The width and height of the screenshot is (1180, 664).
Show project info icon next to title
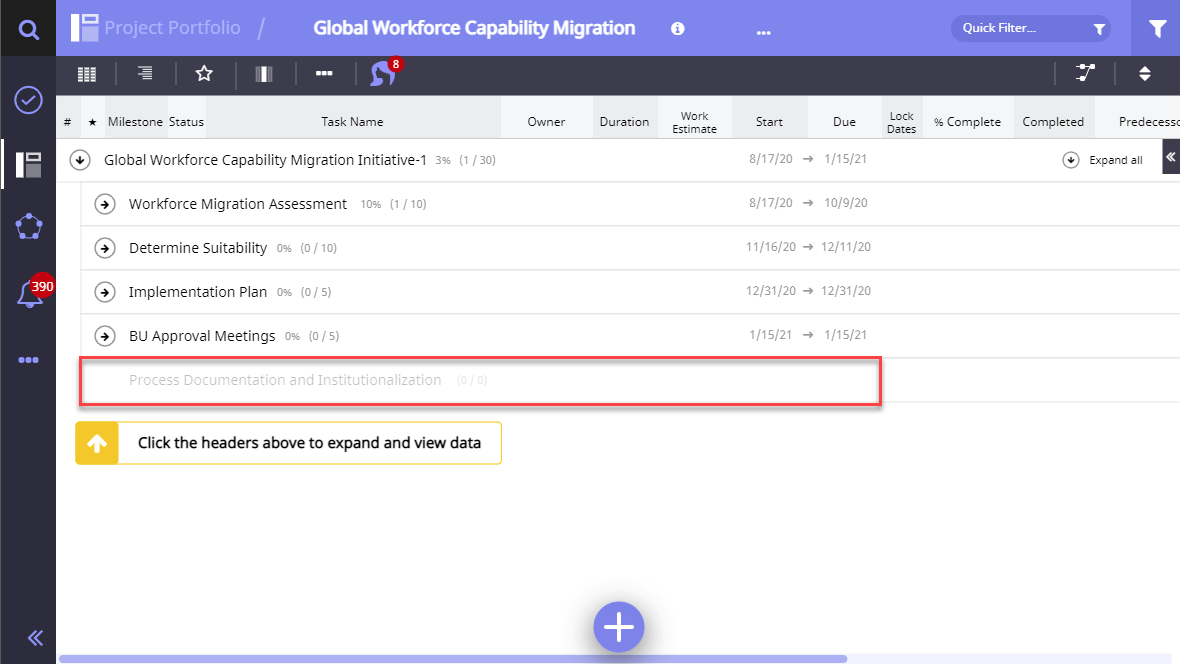(x=677, y=29)
